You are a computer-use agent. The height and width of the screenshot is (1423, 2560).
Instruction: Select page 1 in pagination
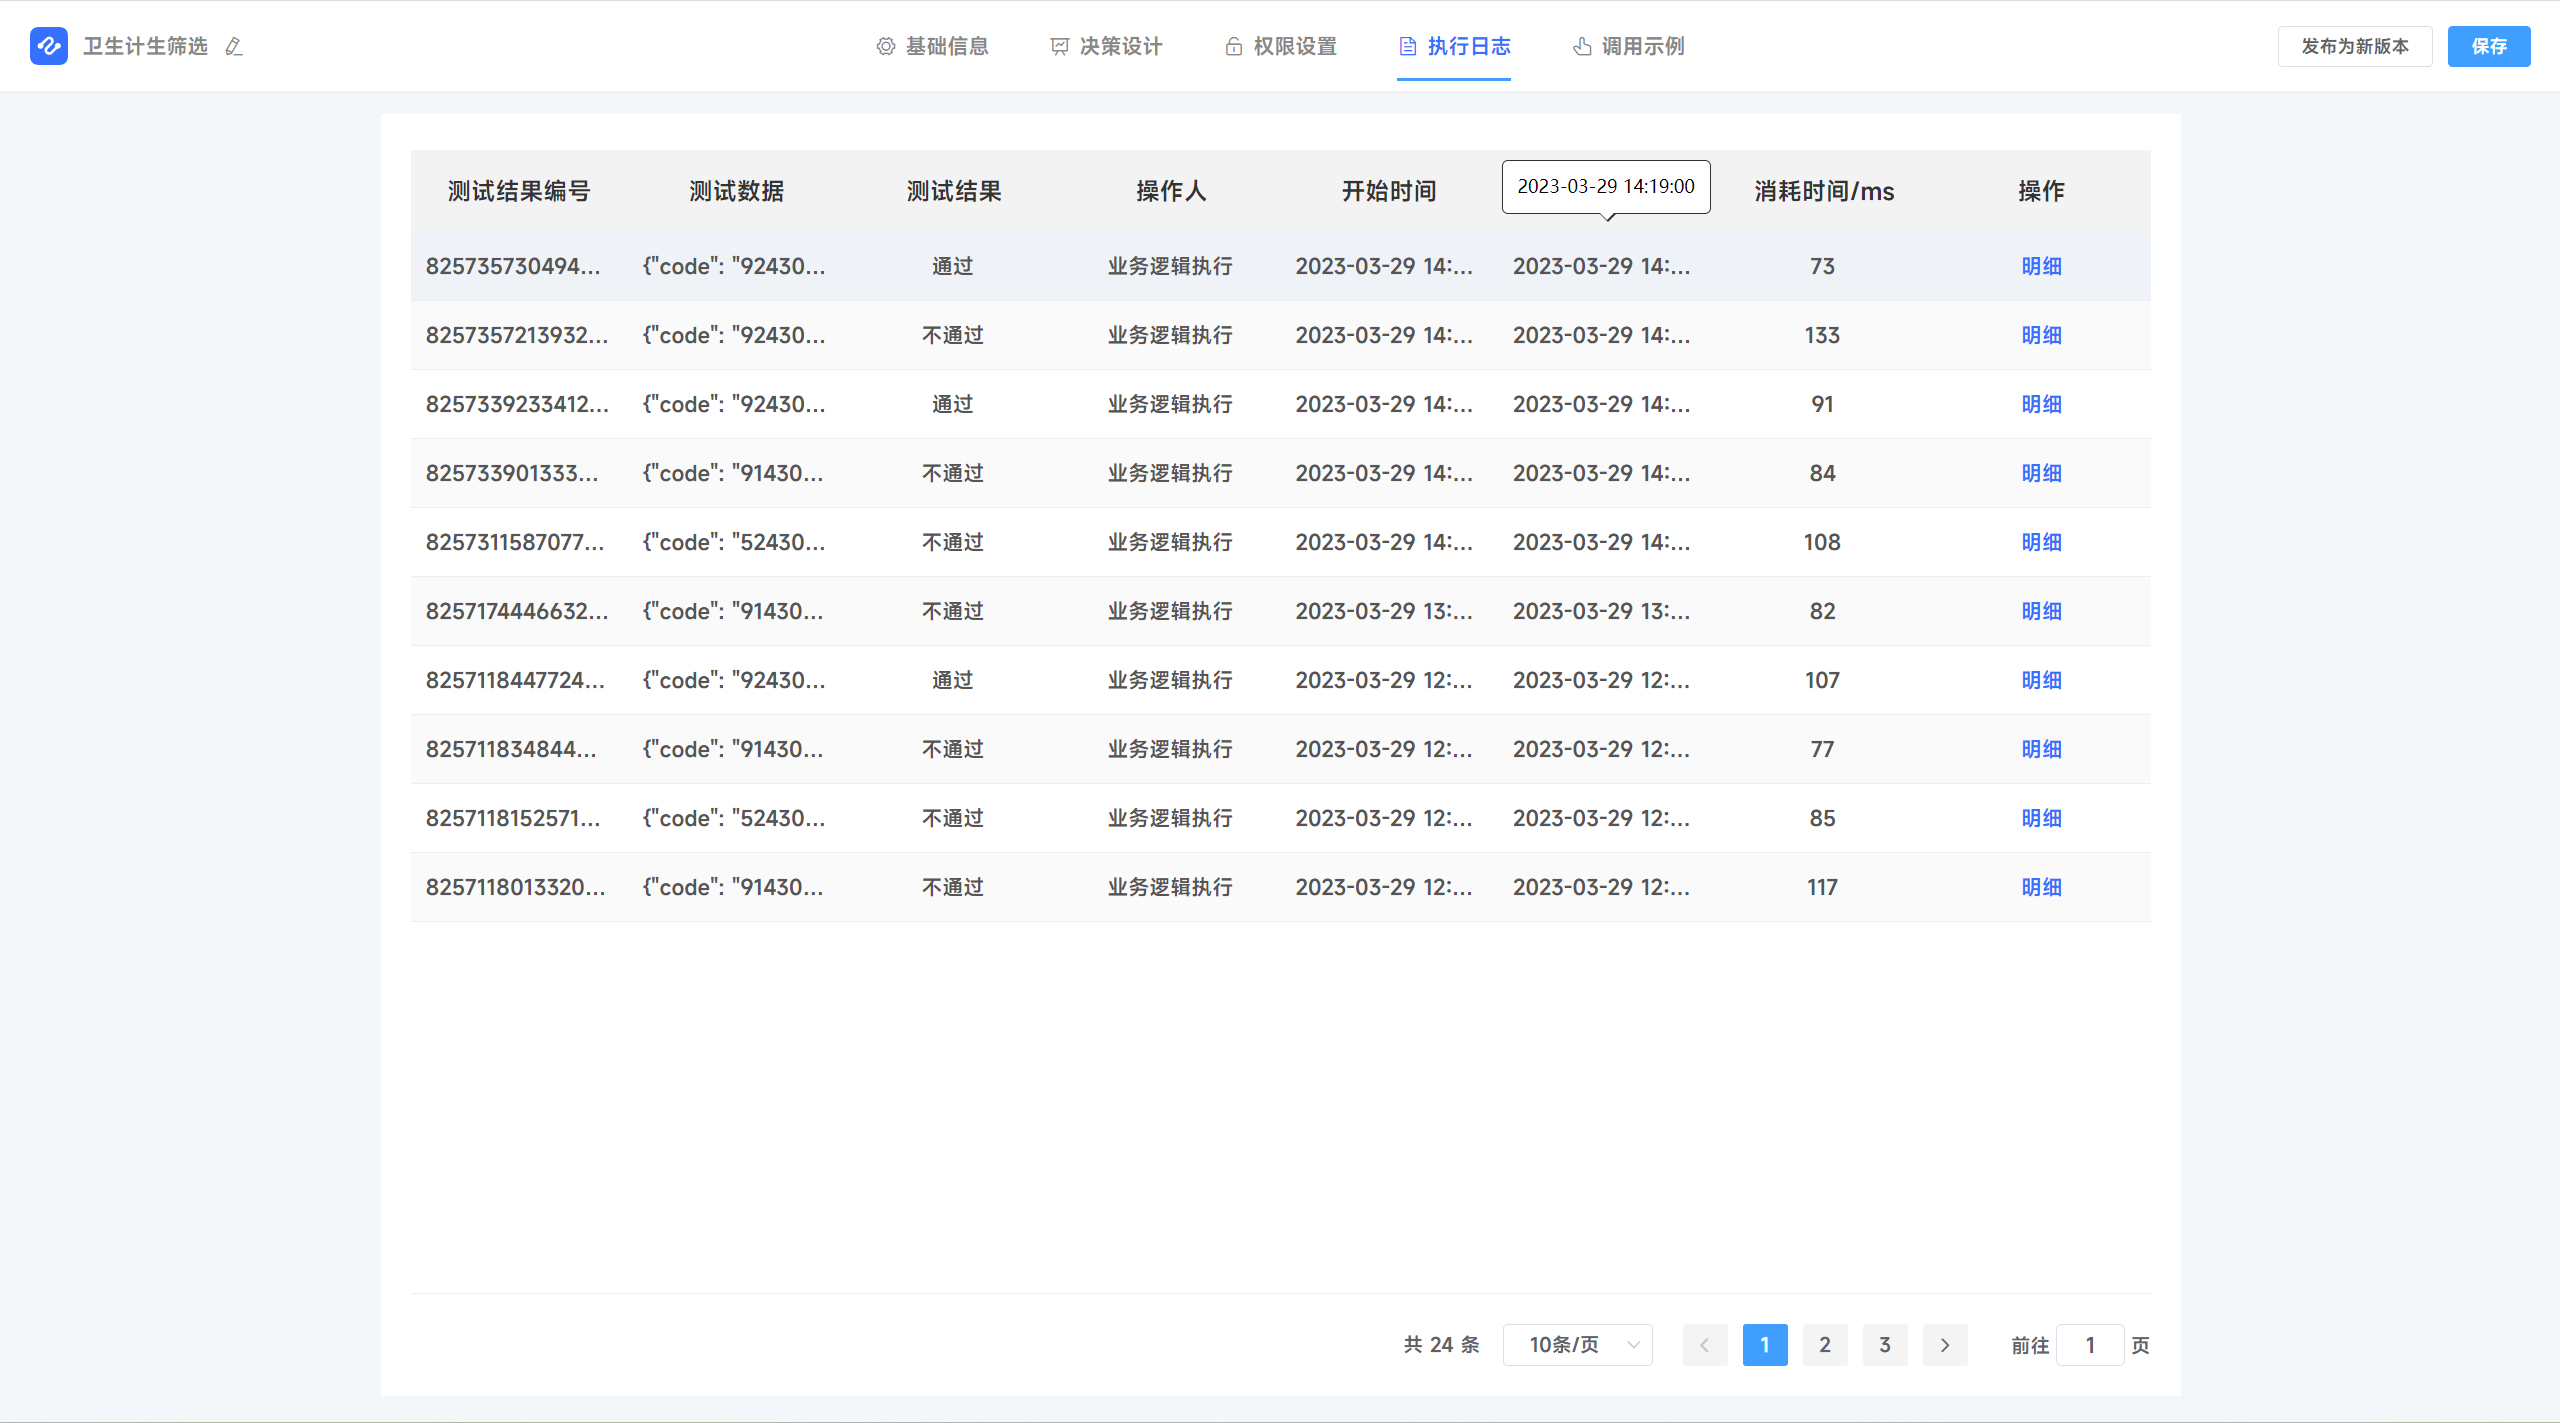[x=1765, y=1345]
